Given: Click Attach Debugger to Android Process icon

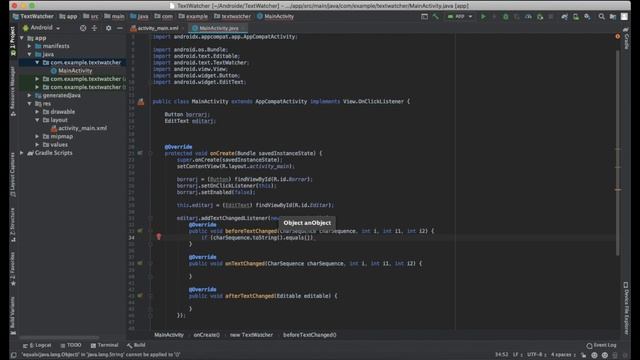Looking at the screenshot, I should 540,17.
